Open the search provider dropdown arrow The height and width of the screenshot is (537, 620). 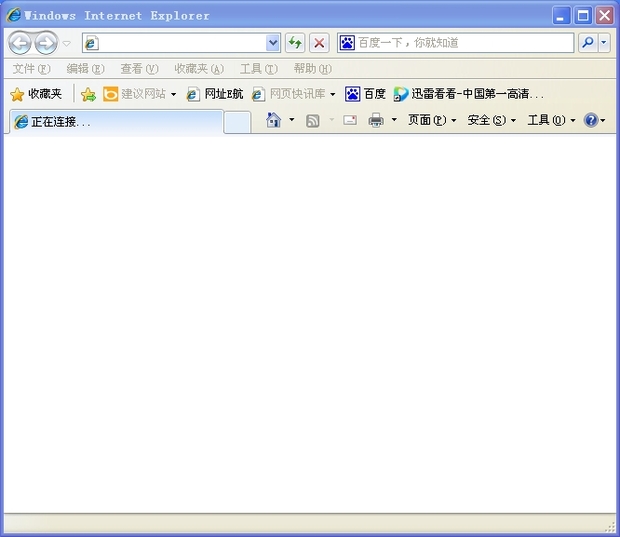click(x=604, y=43)
